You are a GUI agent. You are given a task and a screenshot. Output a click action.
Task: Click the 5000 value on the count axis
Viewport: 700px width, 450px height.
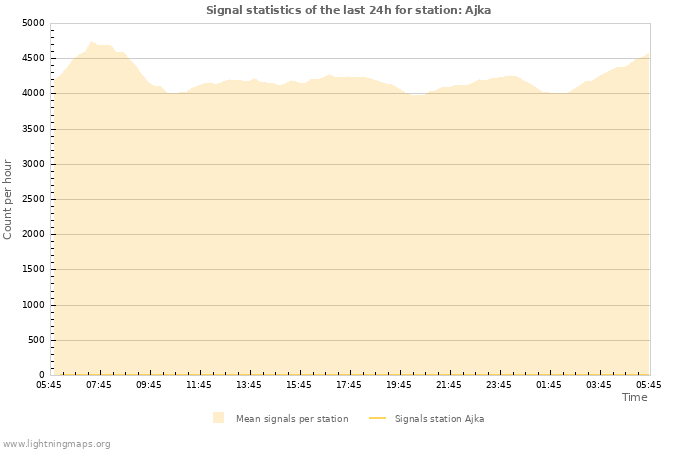coord(33,23)
